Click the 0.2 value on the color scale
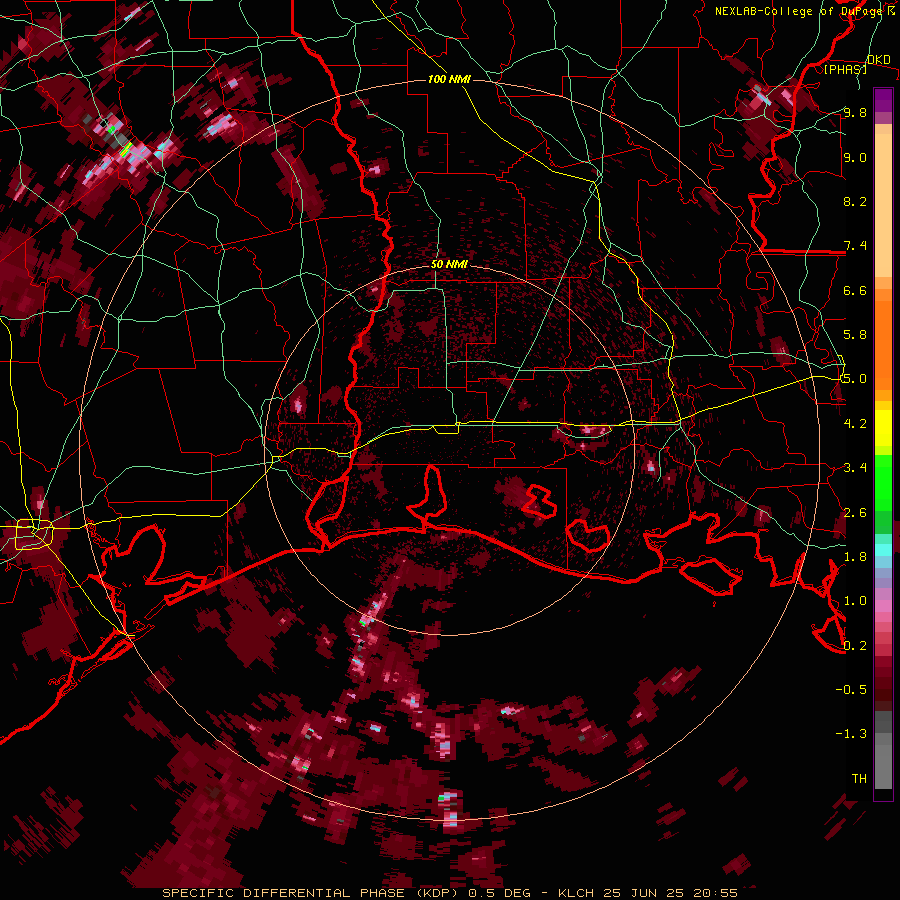Viewport: 900px width, 900px height. tap(855, 646)
